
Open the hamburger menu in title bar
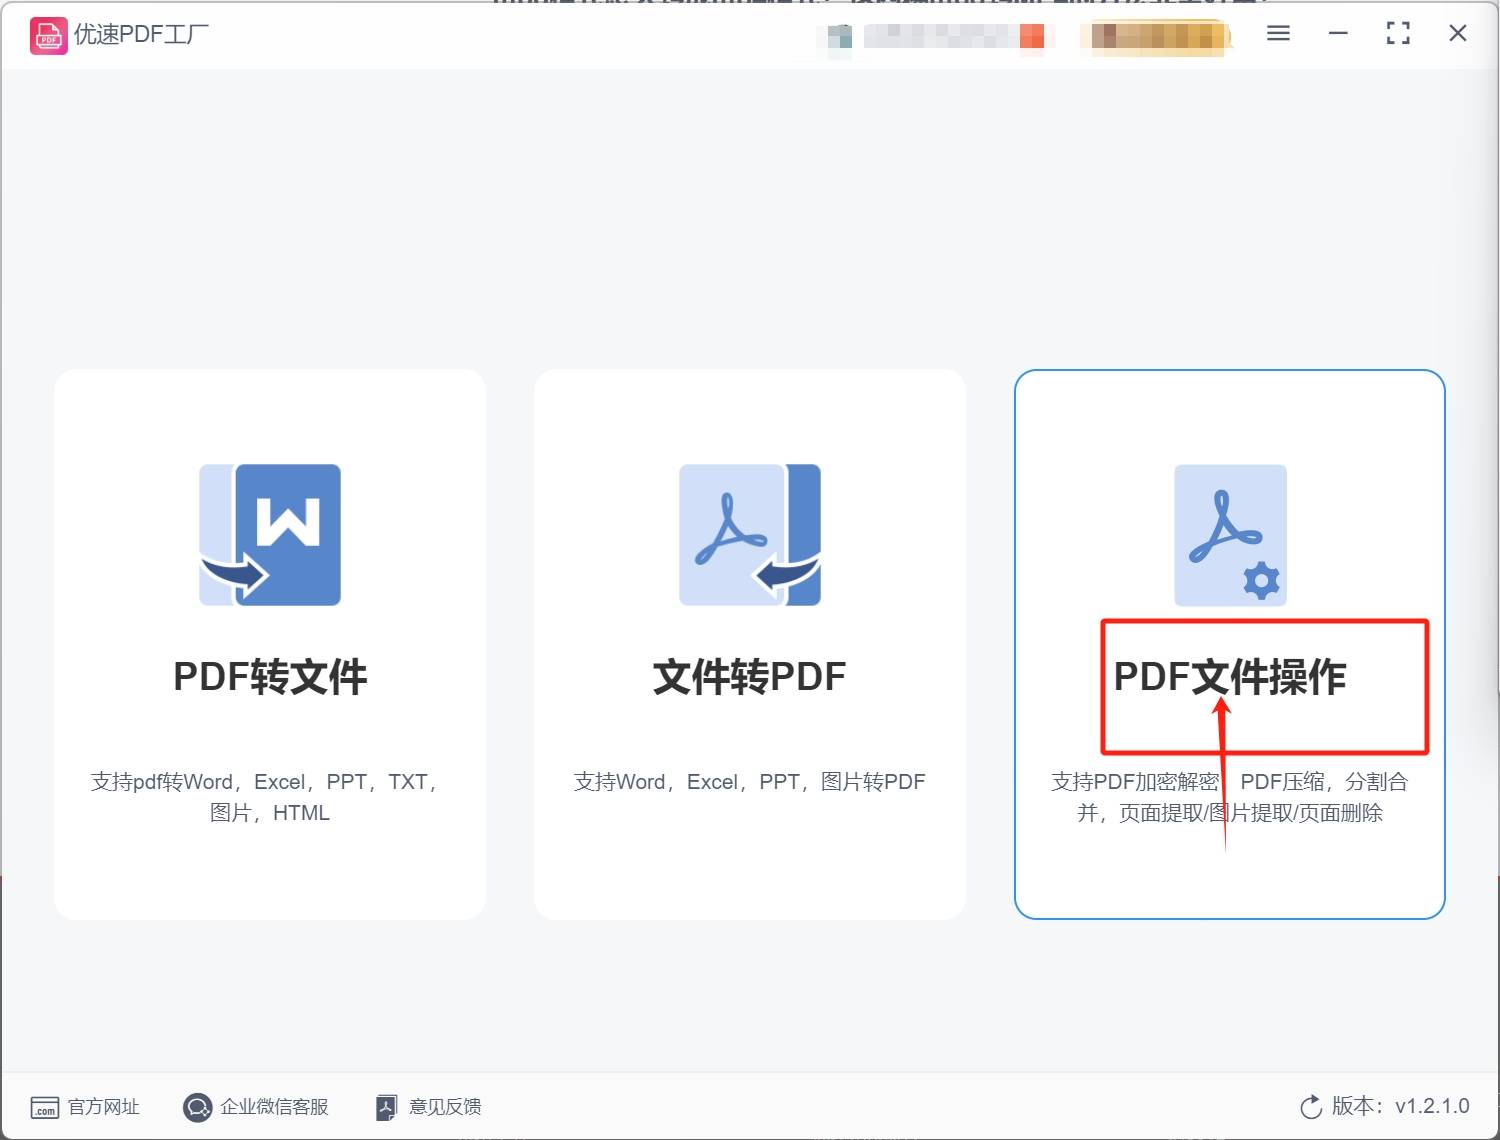coord(1278,34)
